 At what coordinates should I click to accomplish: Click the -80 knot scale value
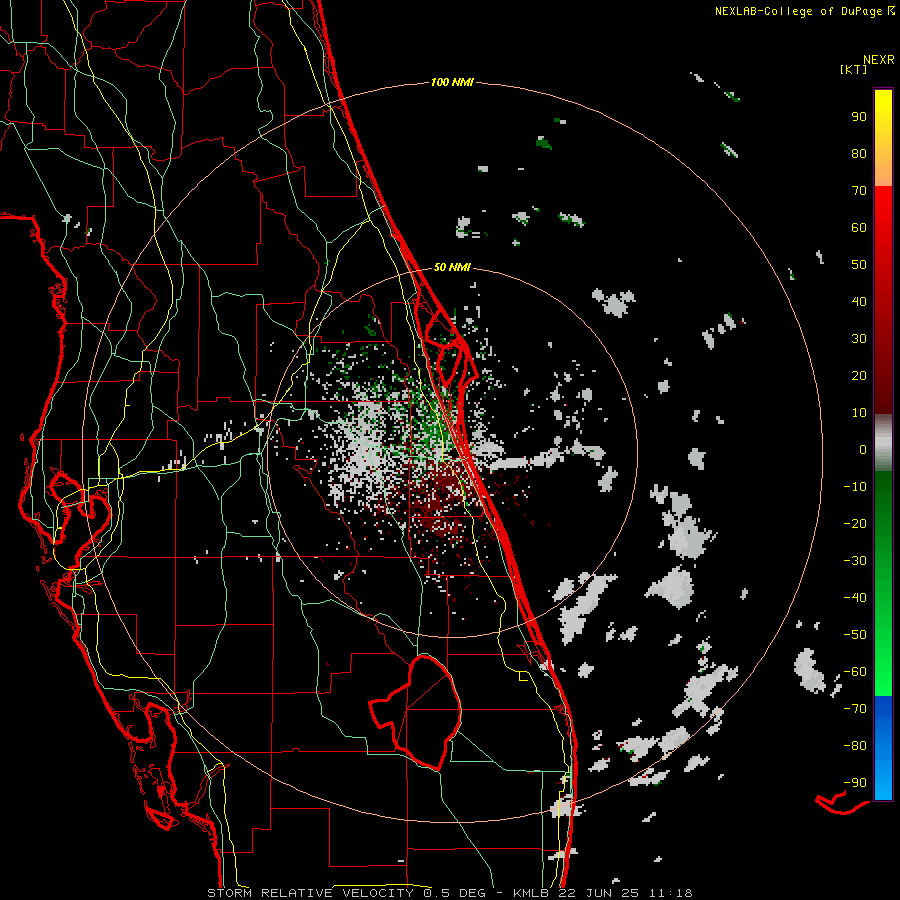click(855, 746)
